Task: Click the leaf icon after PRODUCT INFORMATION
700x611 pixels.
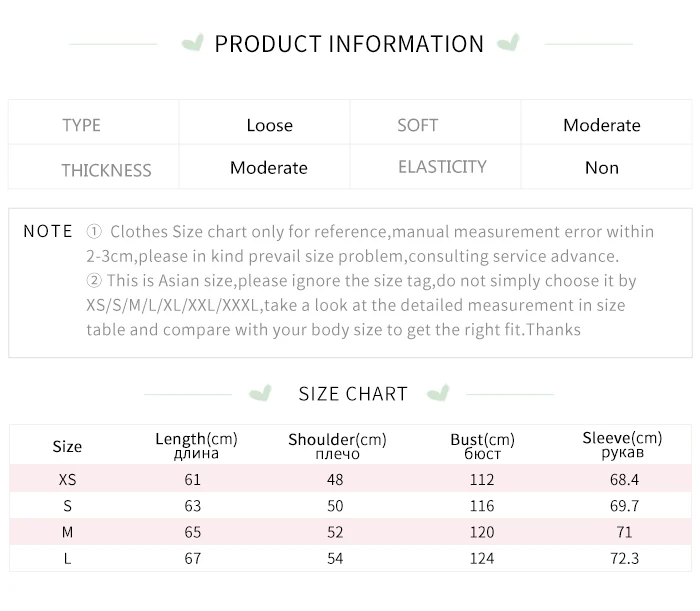Action: coord(507,43)
